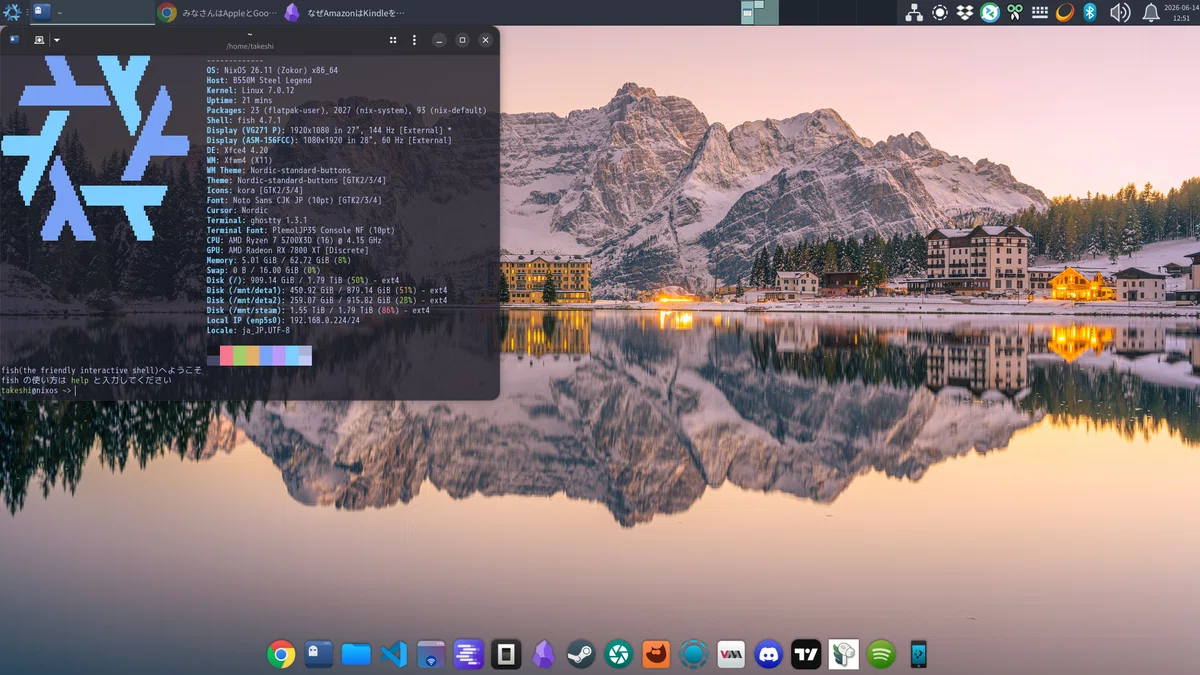Open the window-with-wifi icon in the dock
This screenshot has height=675, width=1200.
(431, 654)
